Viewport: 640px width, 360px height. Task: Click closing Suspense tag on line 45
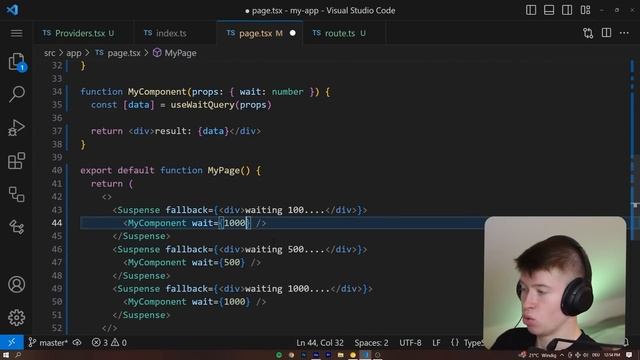tap(141, 236)
